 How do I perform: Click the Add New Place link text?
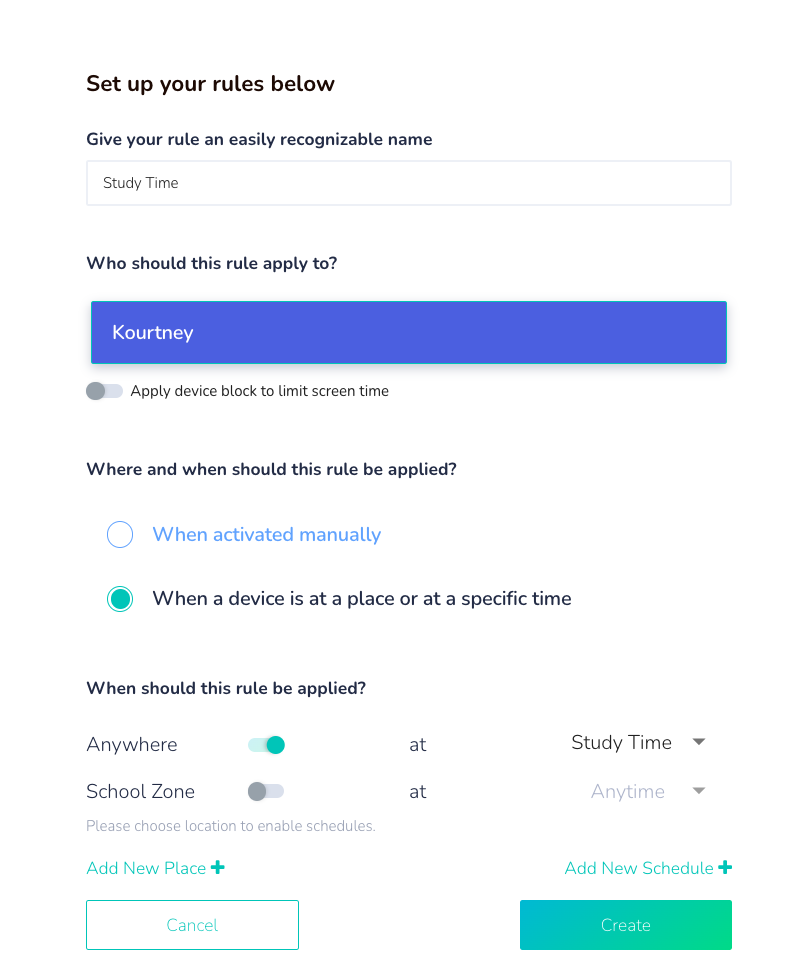point(146,868)
